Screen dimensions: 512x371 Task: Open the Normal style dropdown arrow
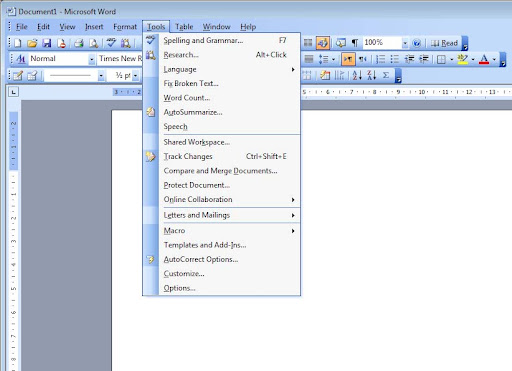91,59
